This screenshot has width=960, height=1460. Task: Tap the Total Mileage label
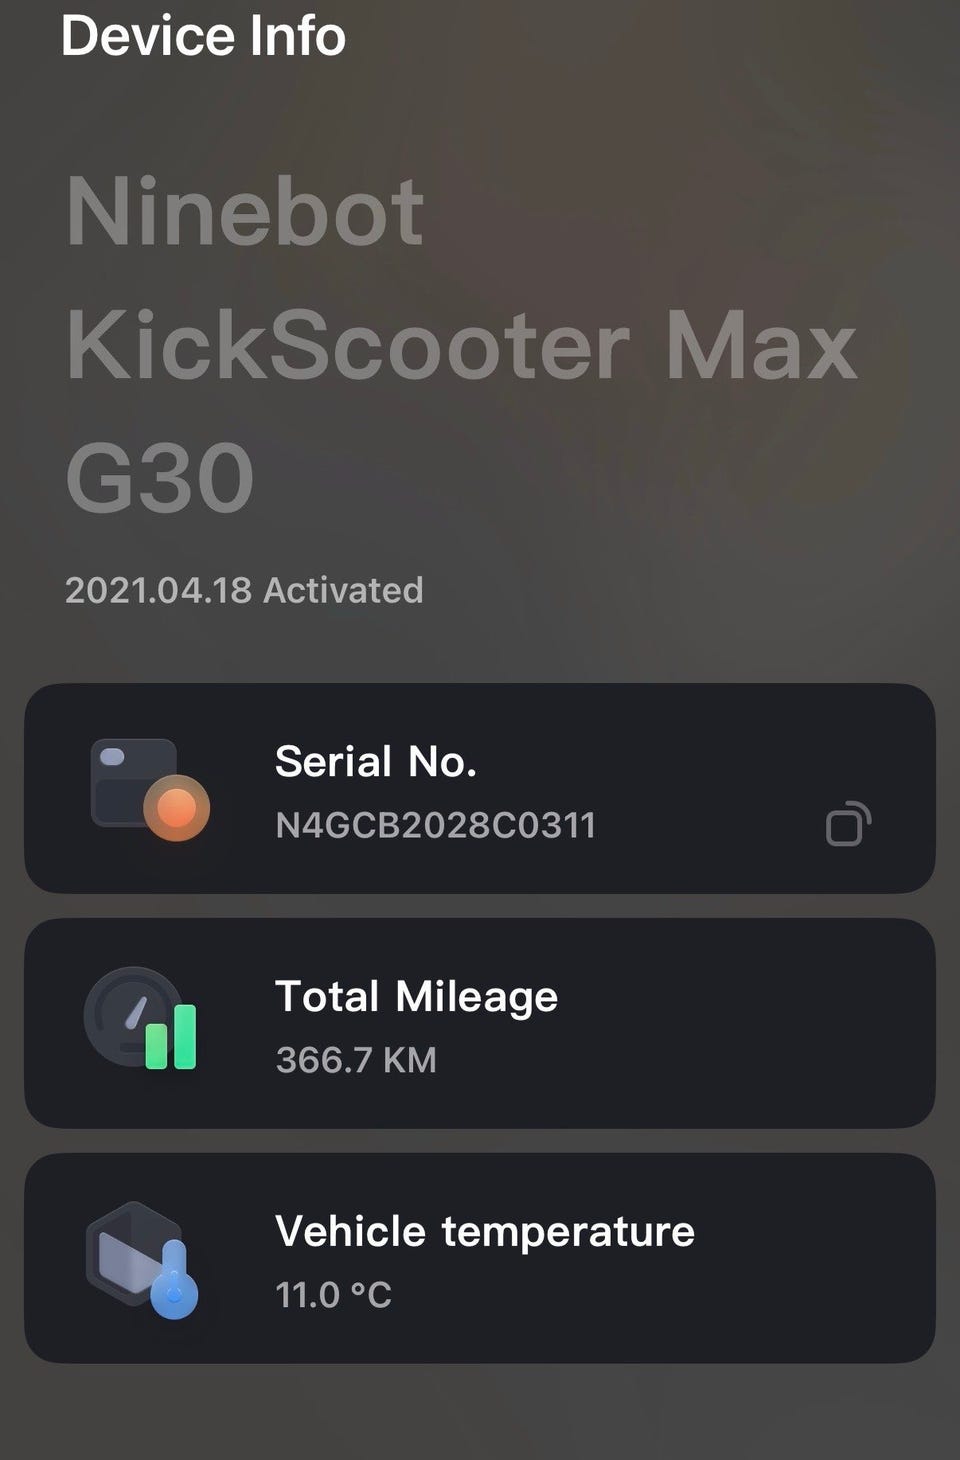click(x=416, y=996)
